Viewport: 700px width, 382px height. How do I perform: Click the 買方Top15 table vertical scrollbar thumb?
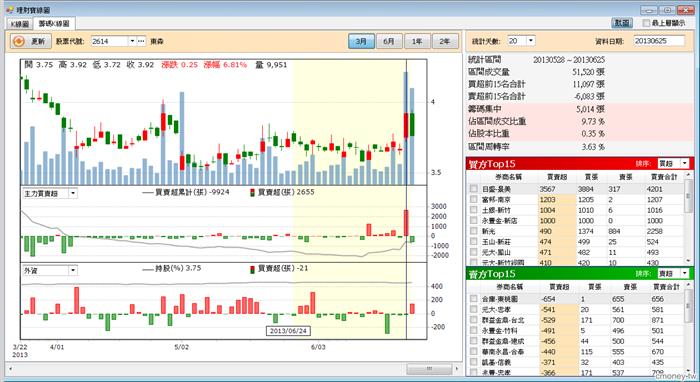tap(688, 196)
